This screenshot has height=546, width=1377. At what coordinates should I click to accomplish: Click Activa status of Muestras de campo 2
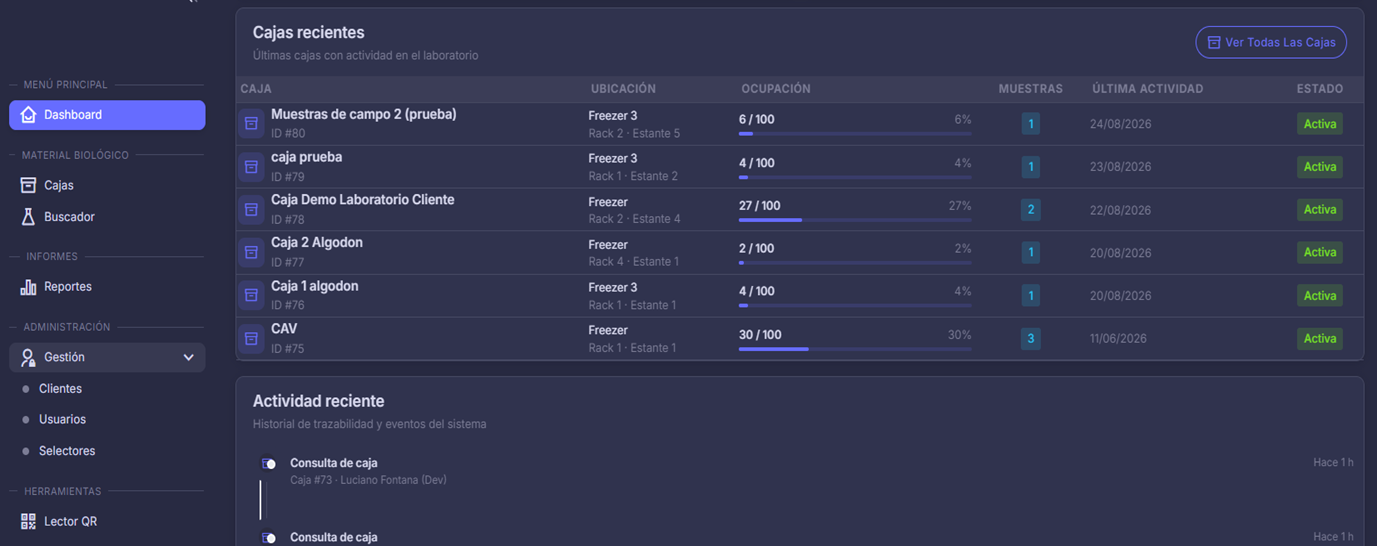click(x=1320, y=124)
